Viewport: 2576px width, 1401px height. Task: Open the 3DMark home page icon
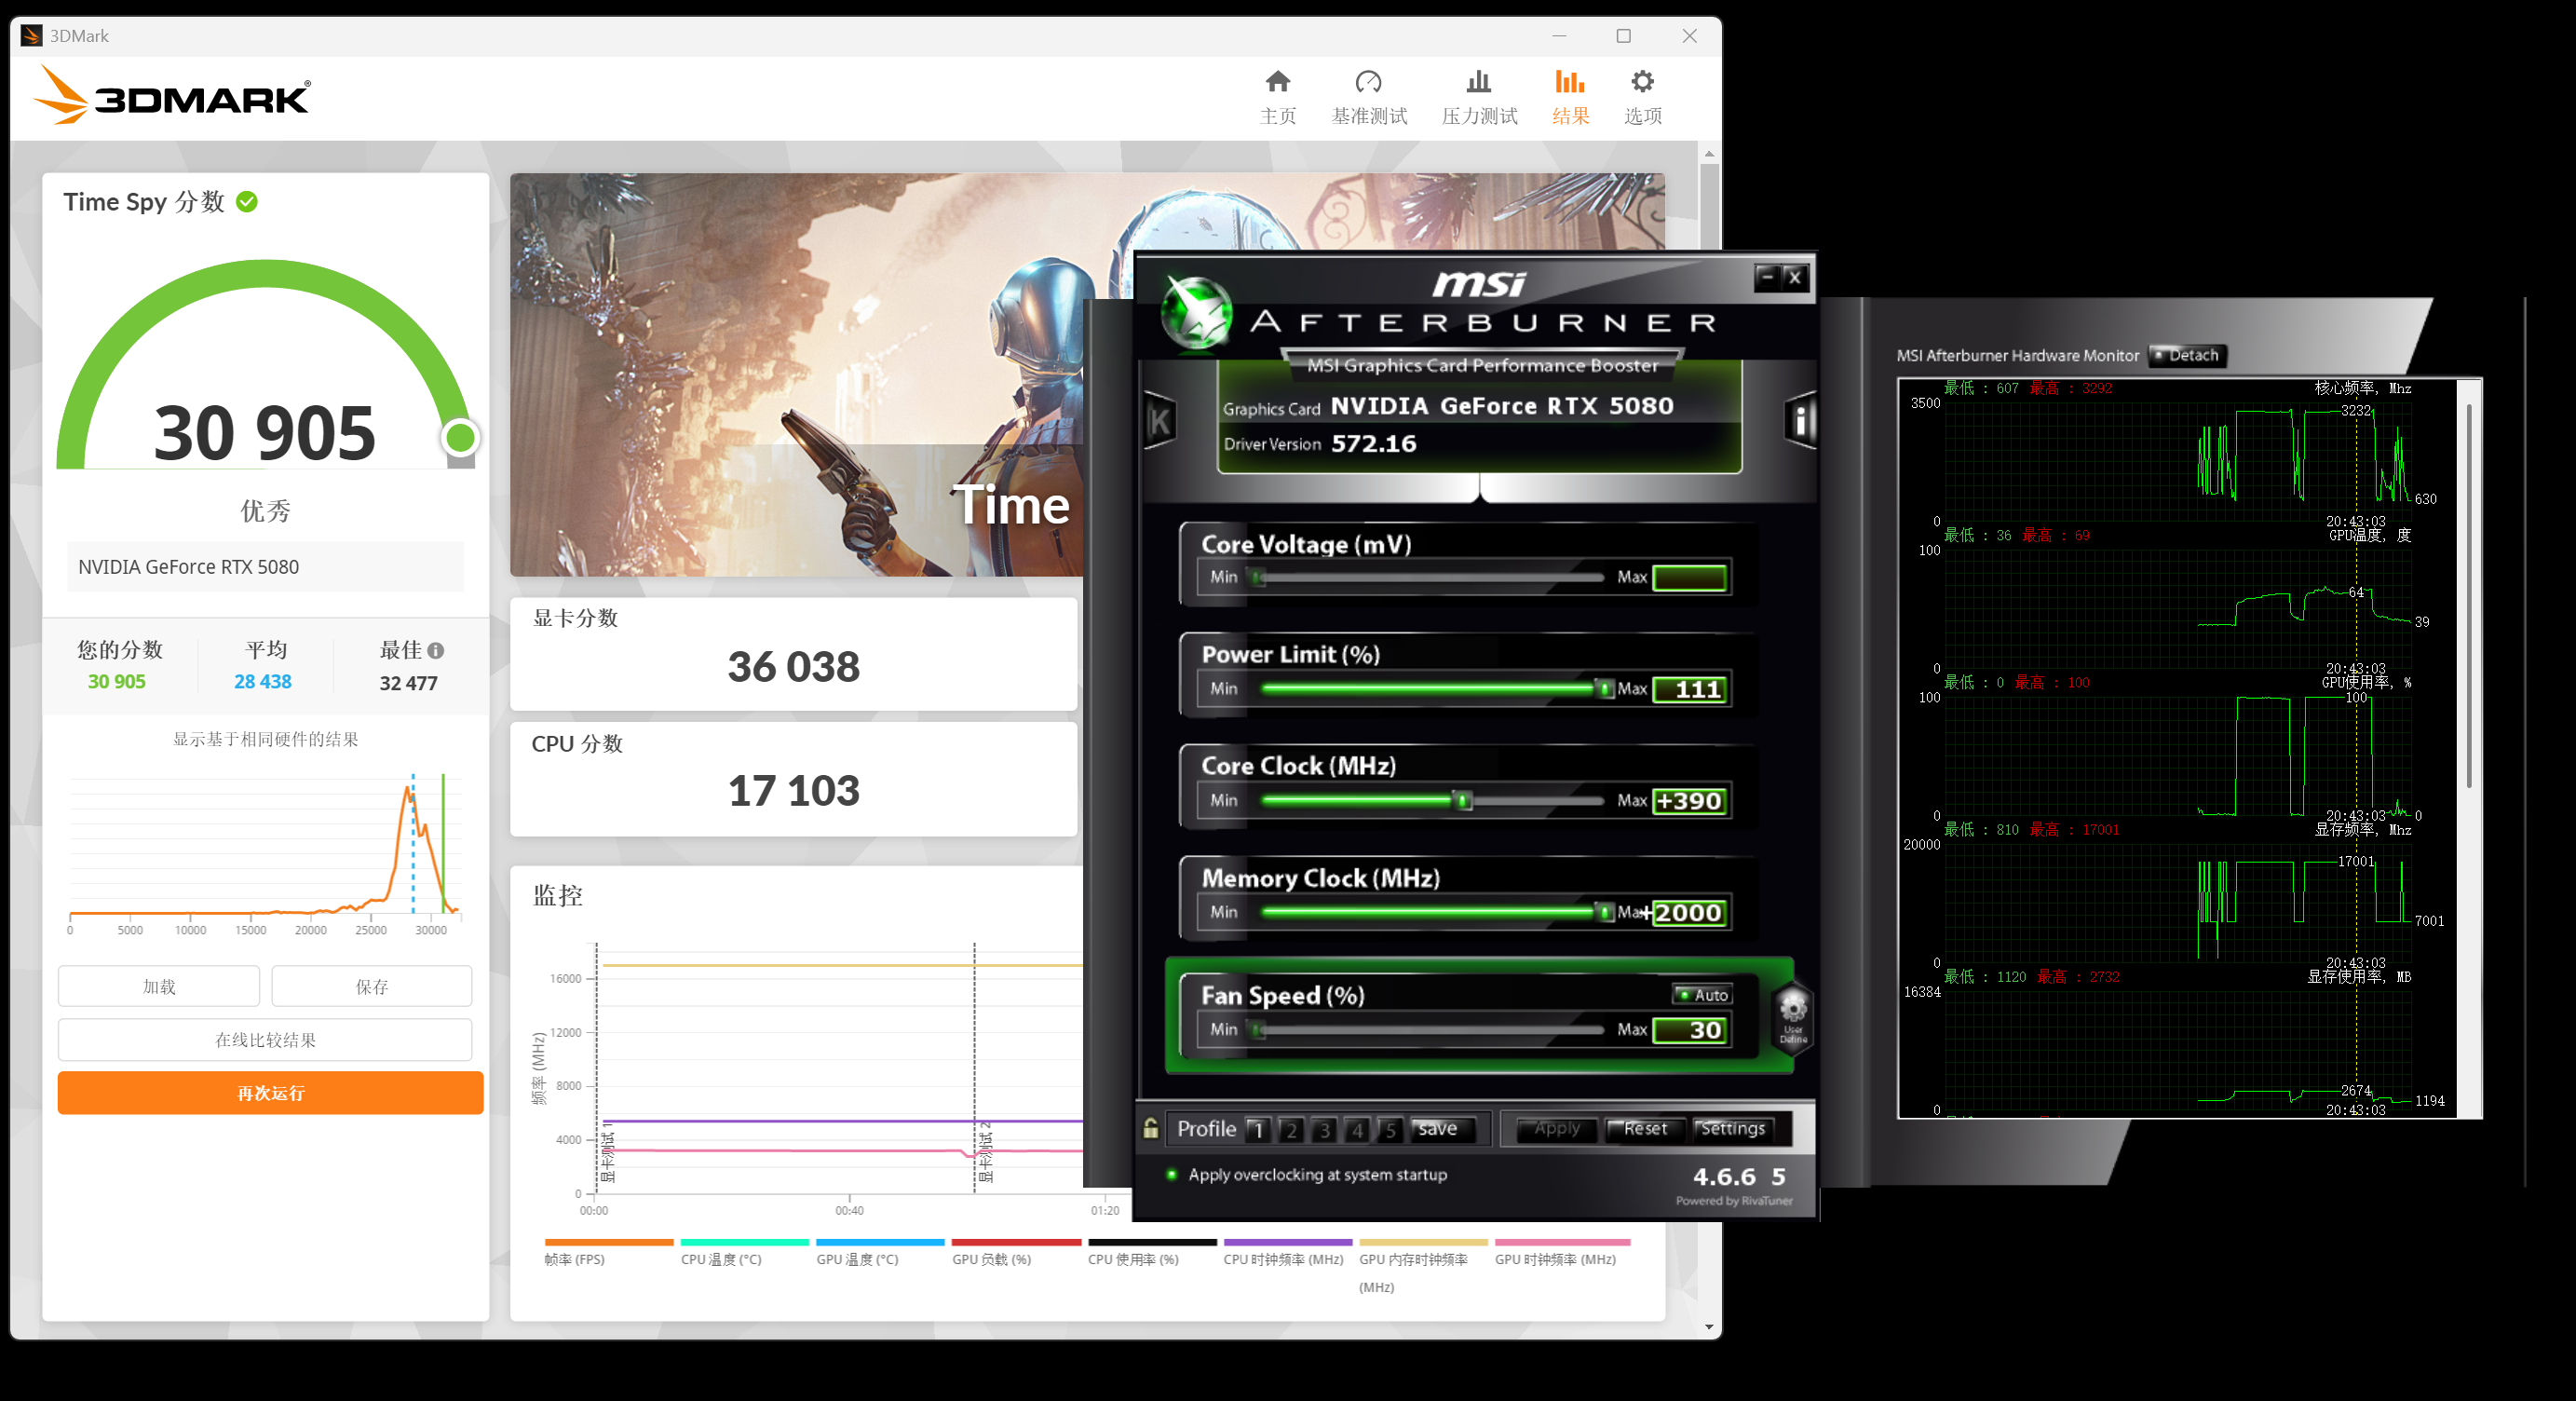[x=1277, y=83]
